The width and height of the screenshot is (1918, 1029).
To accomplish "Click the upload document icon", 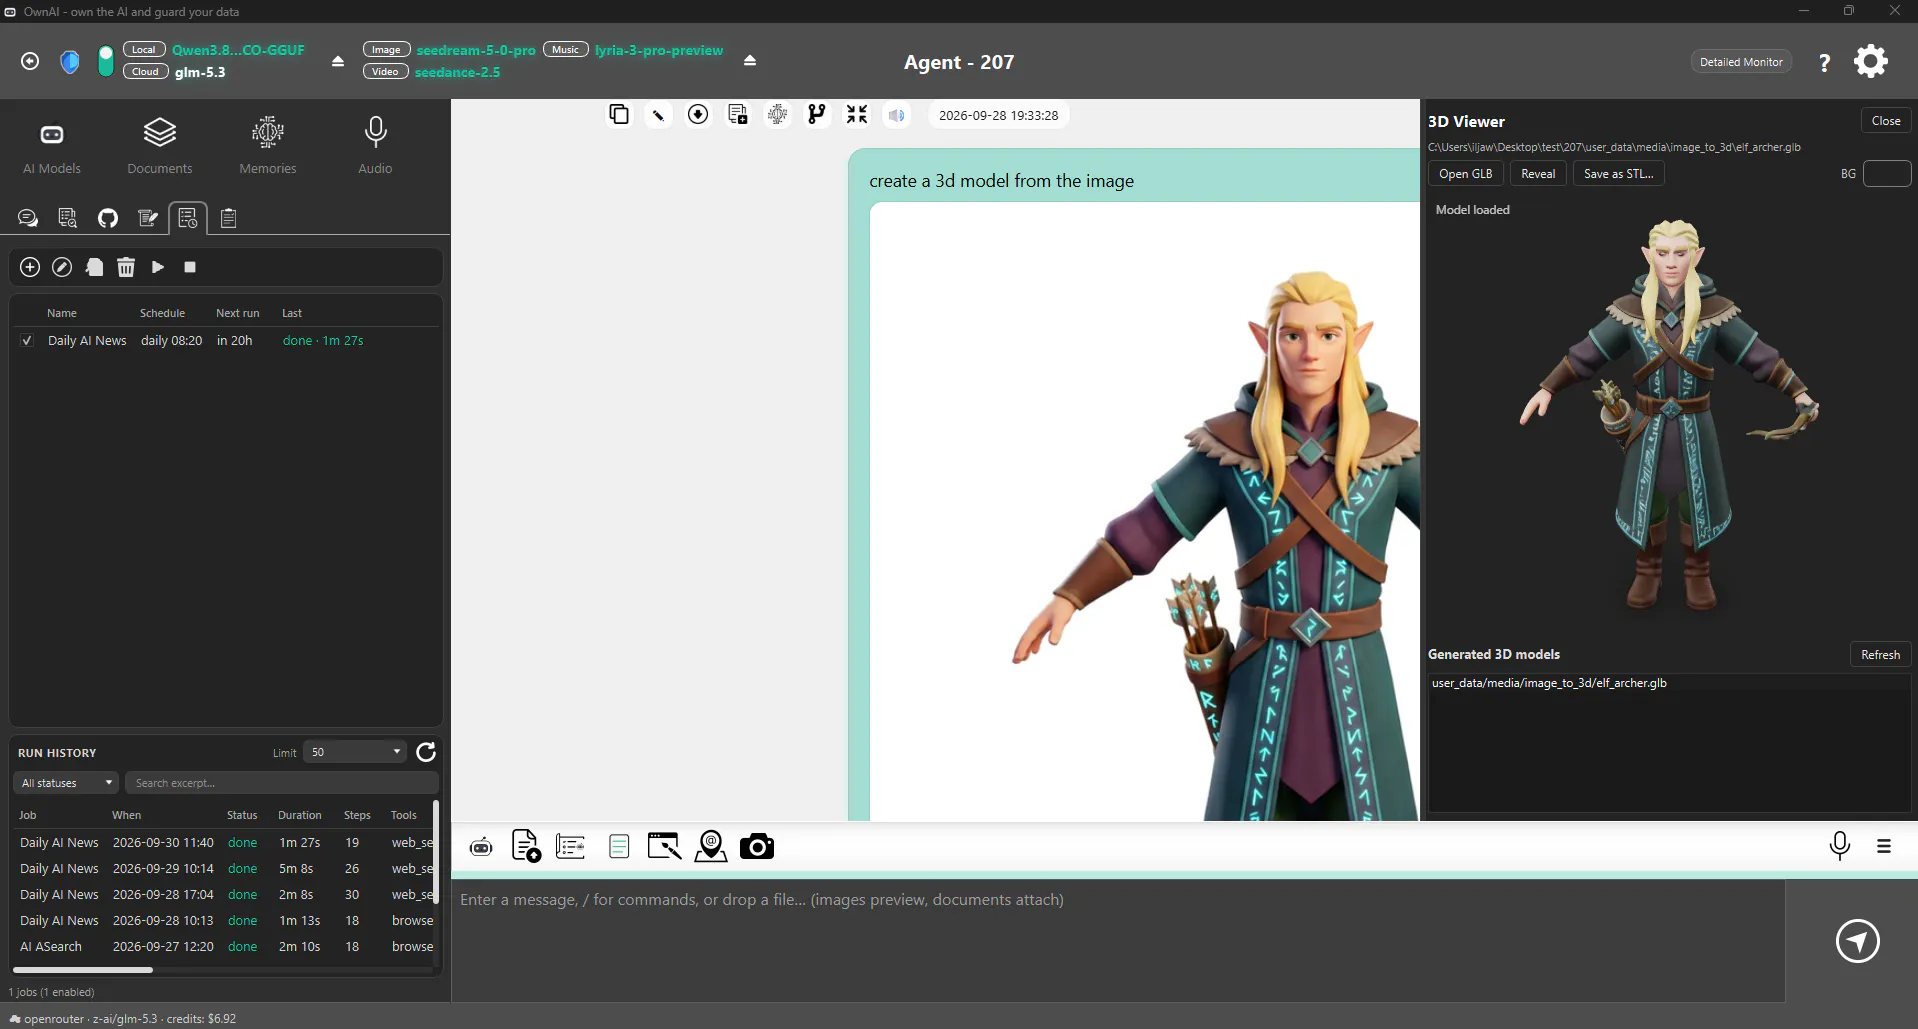I will click(526, 846).
